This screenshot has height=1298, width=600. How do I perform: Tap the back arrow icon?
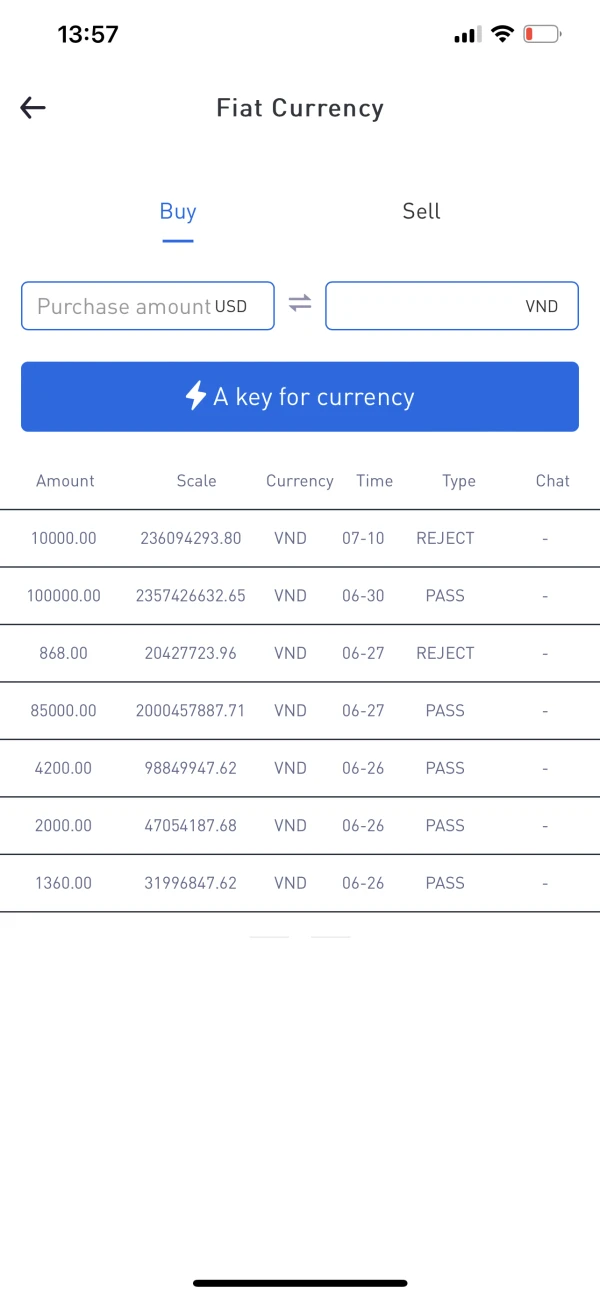pos(33,108)
